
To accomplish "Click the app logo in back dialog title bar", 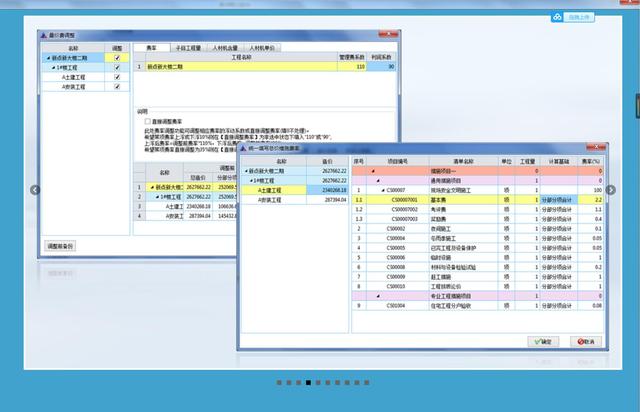I will click(44, 36).
